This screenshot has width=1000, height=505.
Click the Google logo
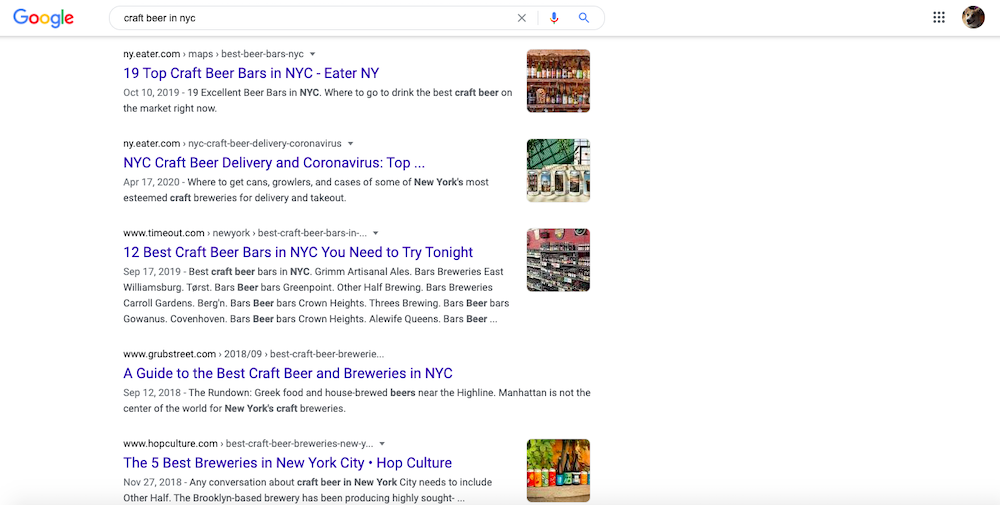pyautogui.click(x=43, y=18)
